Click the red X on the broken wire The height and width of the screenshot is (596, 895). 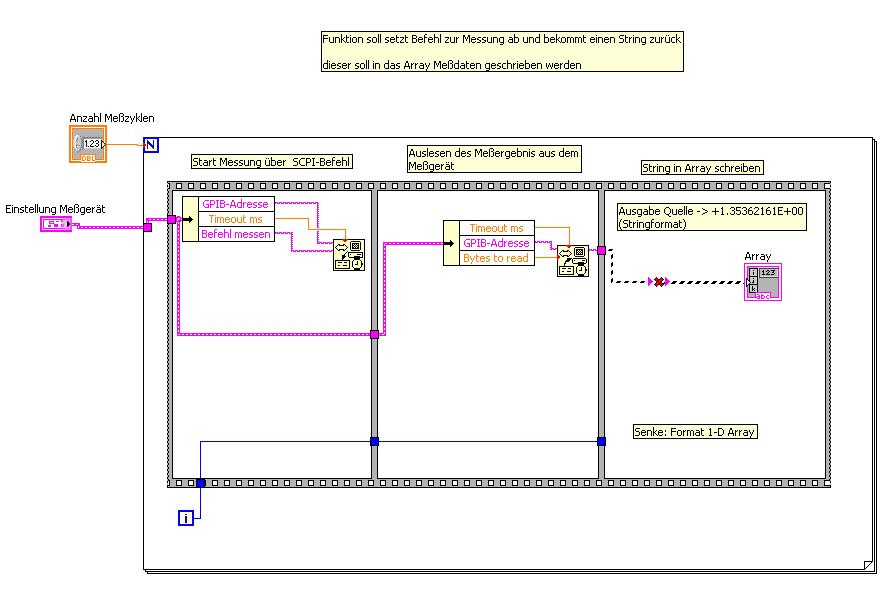(659, 281)
